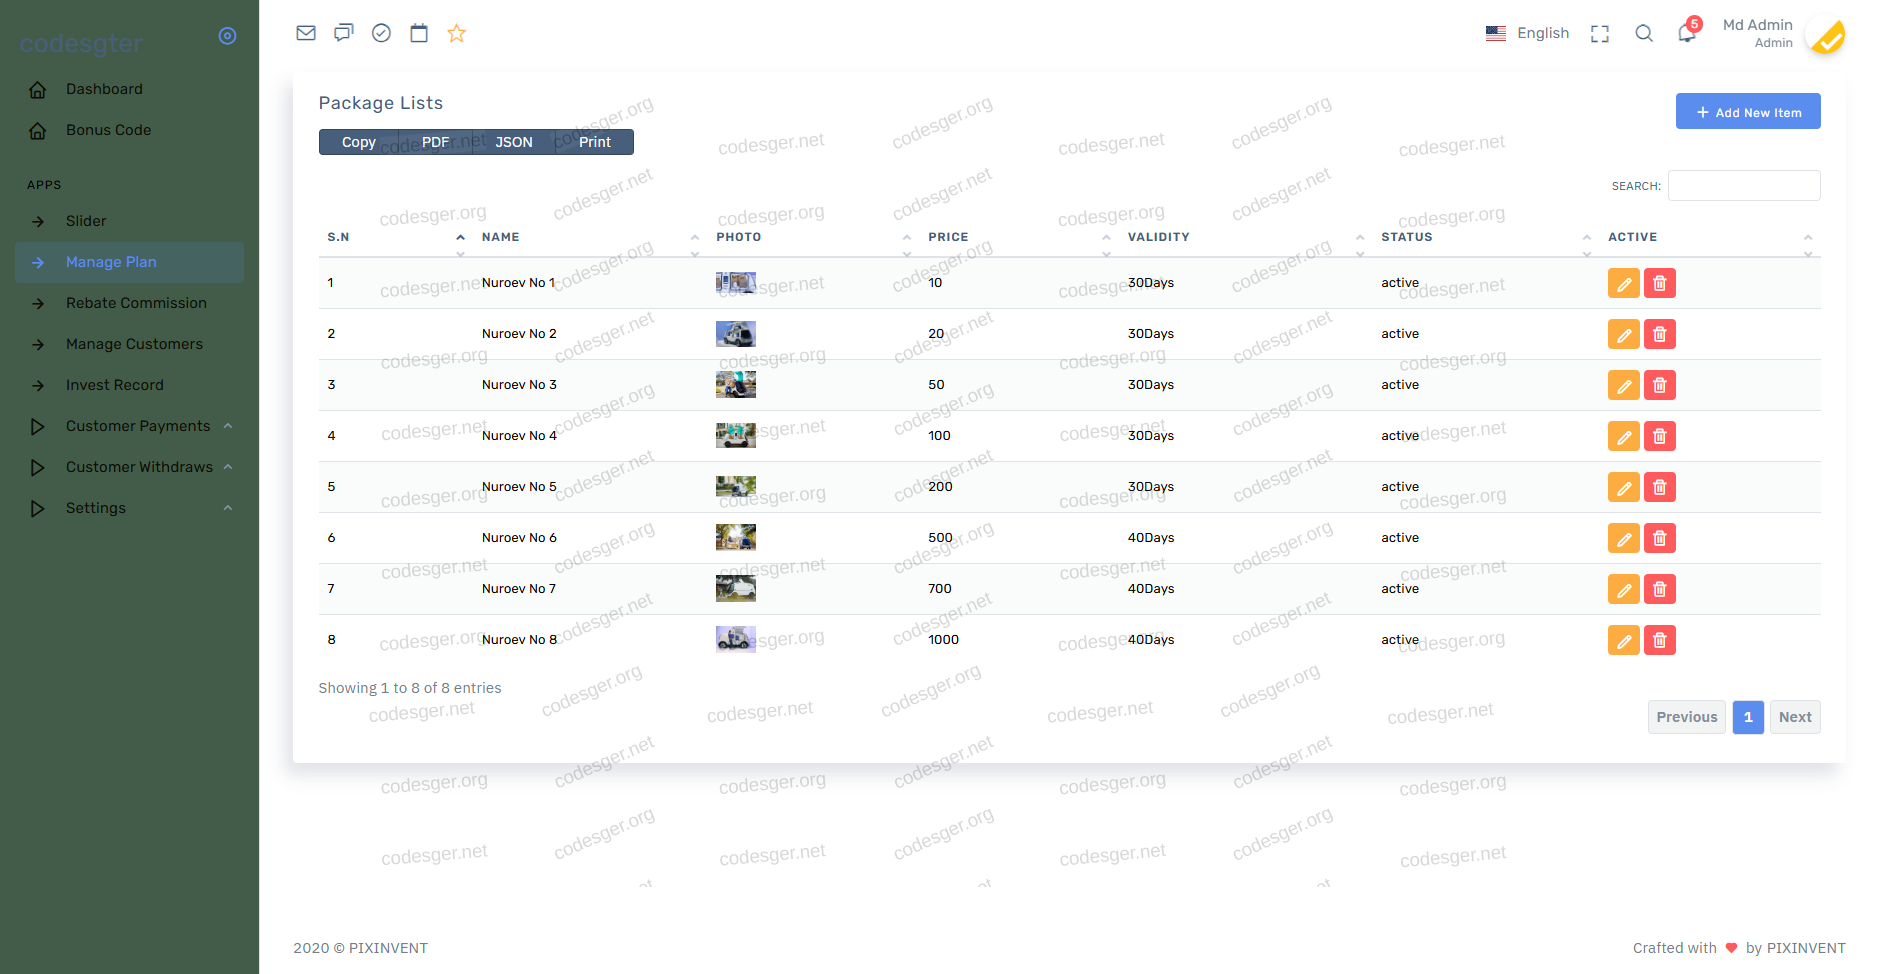Open notifications bell icon

1686,33
